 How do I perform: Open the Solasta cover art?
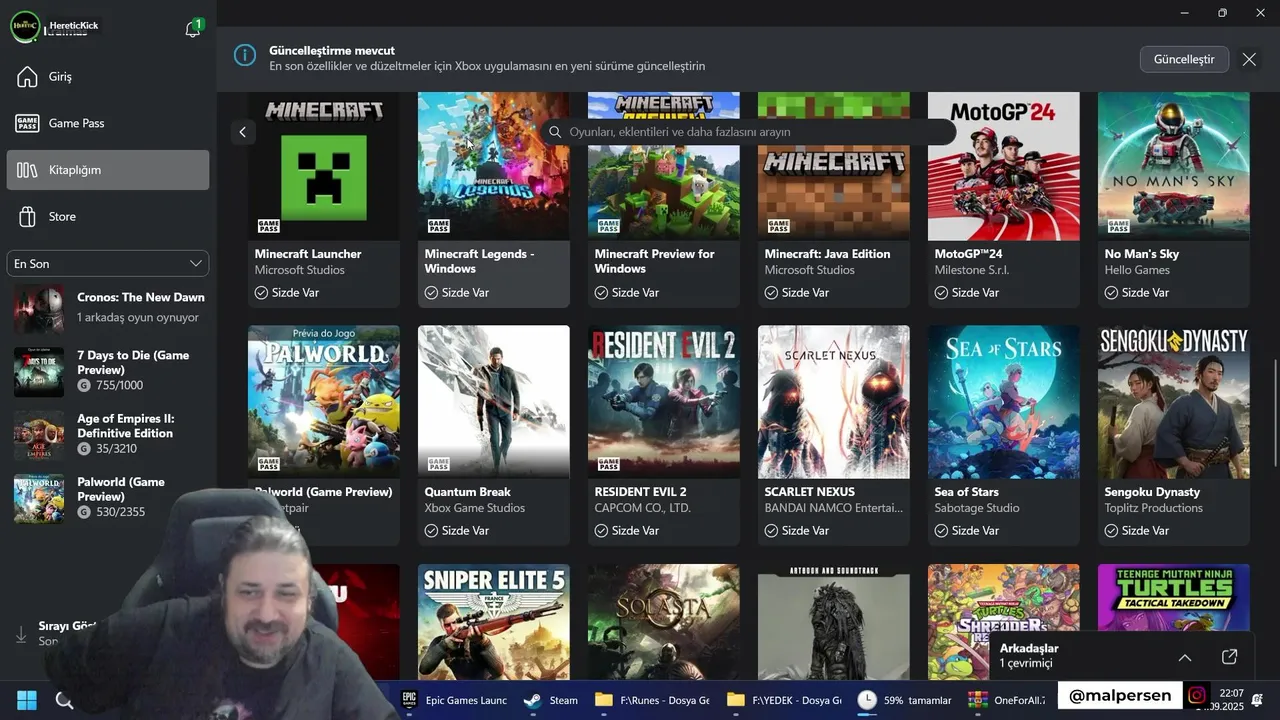coord(664,622)
